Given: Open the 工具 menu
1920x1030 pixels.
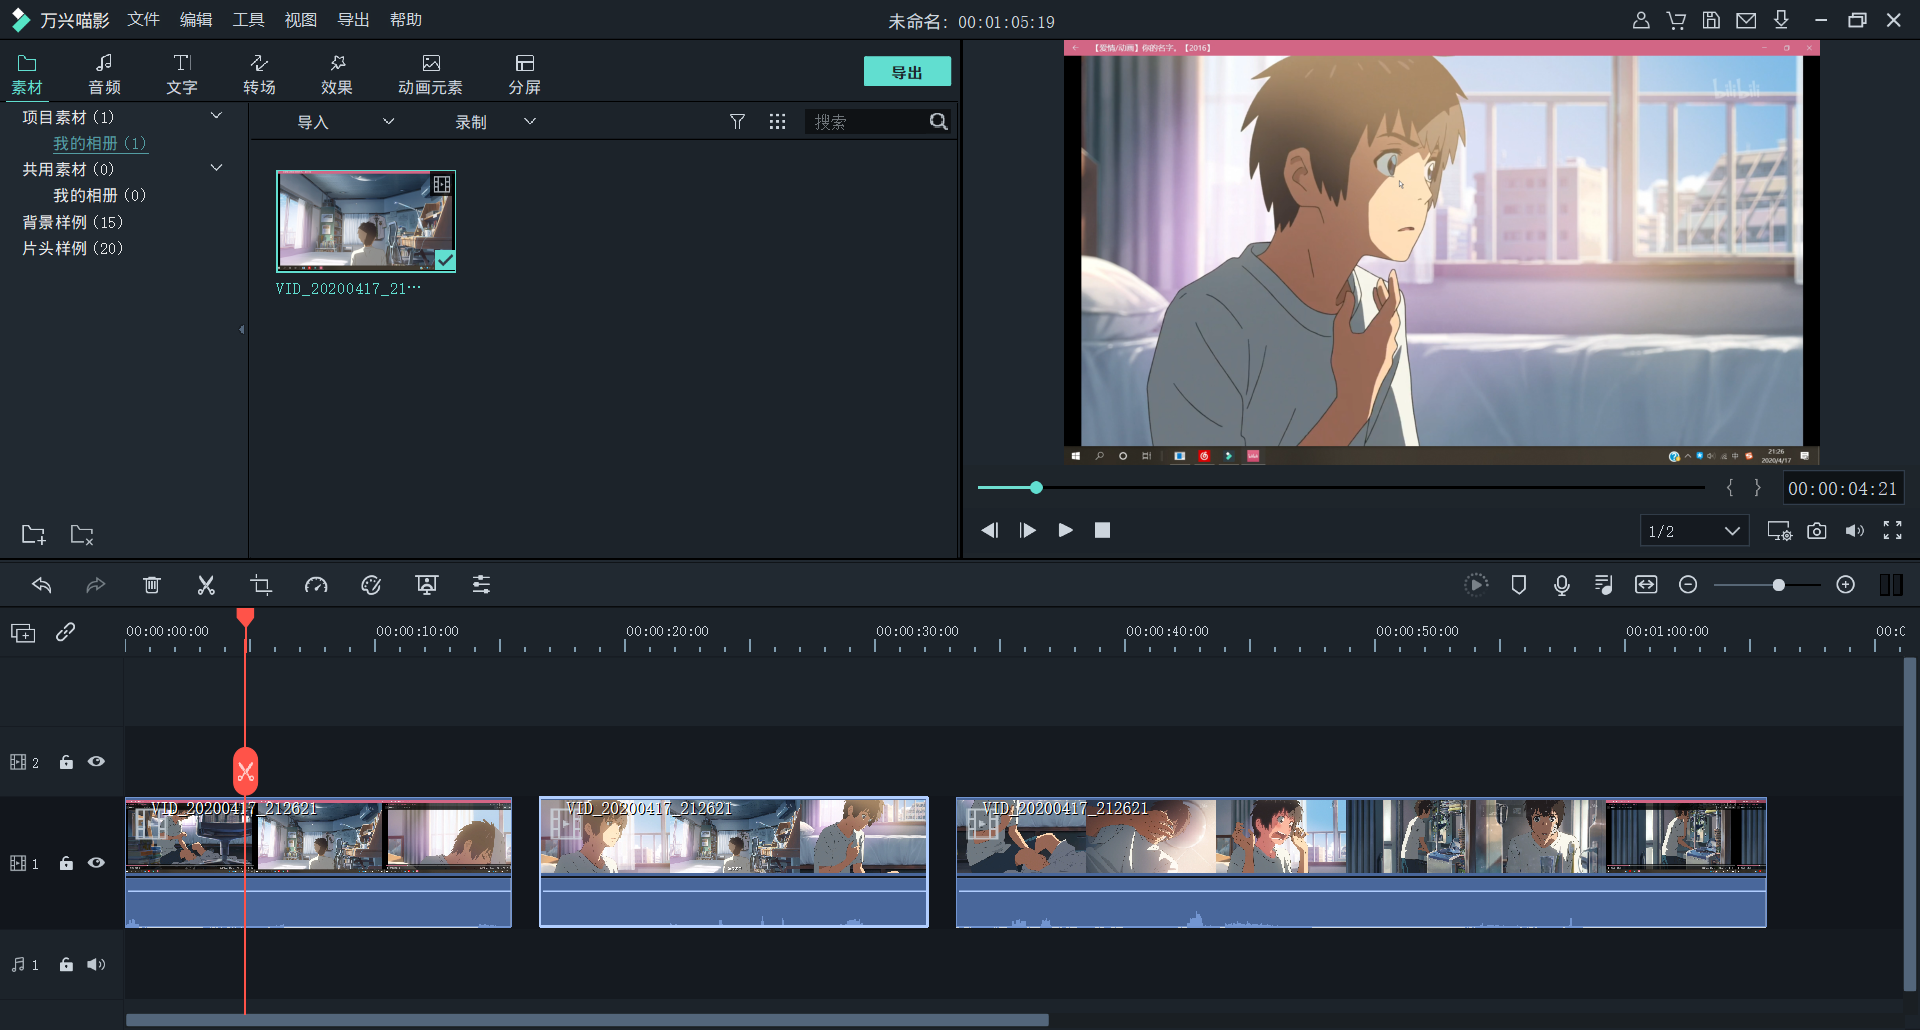Looking at the screenshot, I should [248, 20].
